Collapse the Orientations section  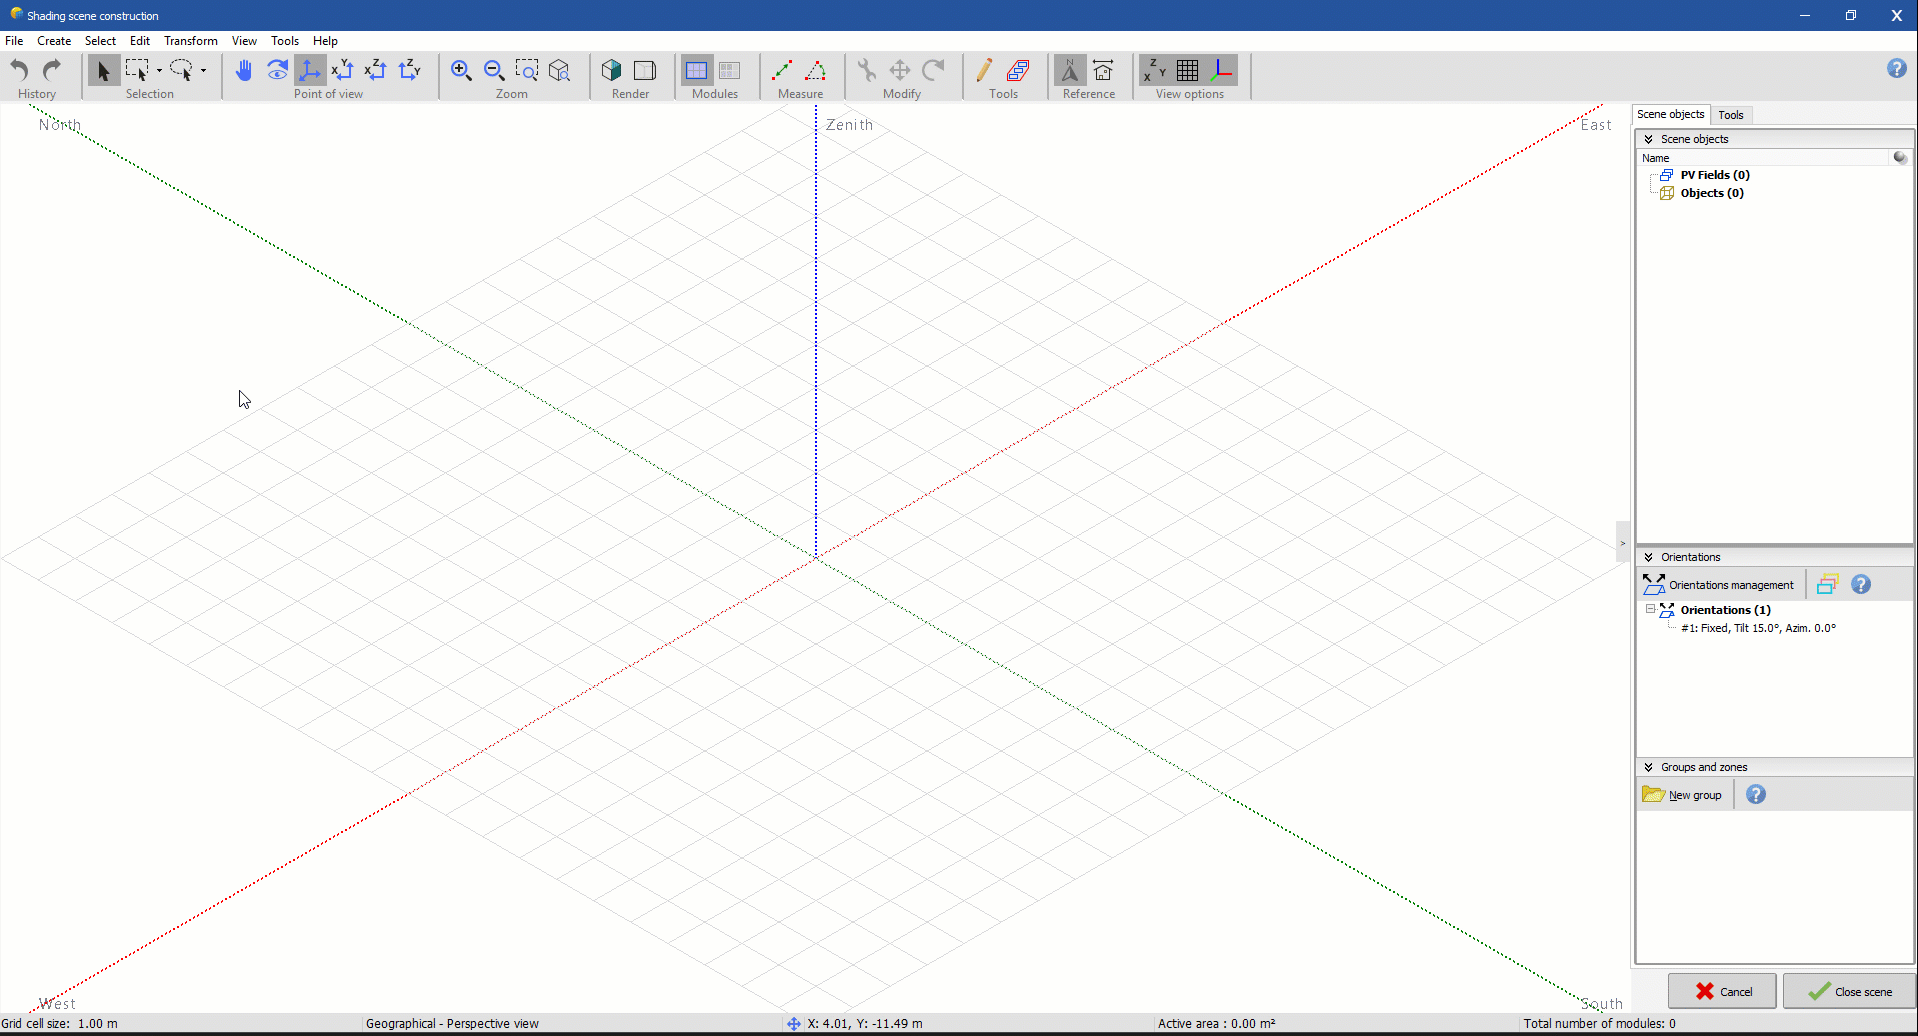point(1649,557)
